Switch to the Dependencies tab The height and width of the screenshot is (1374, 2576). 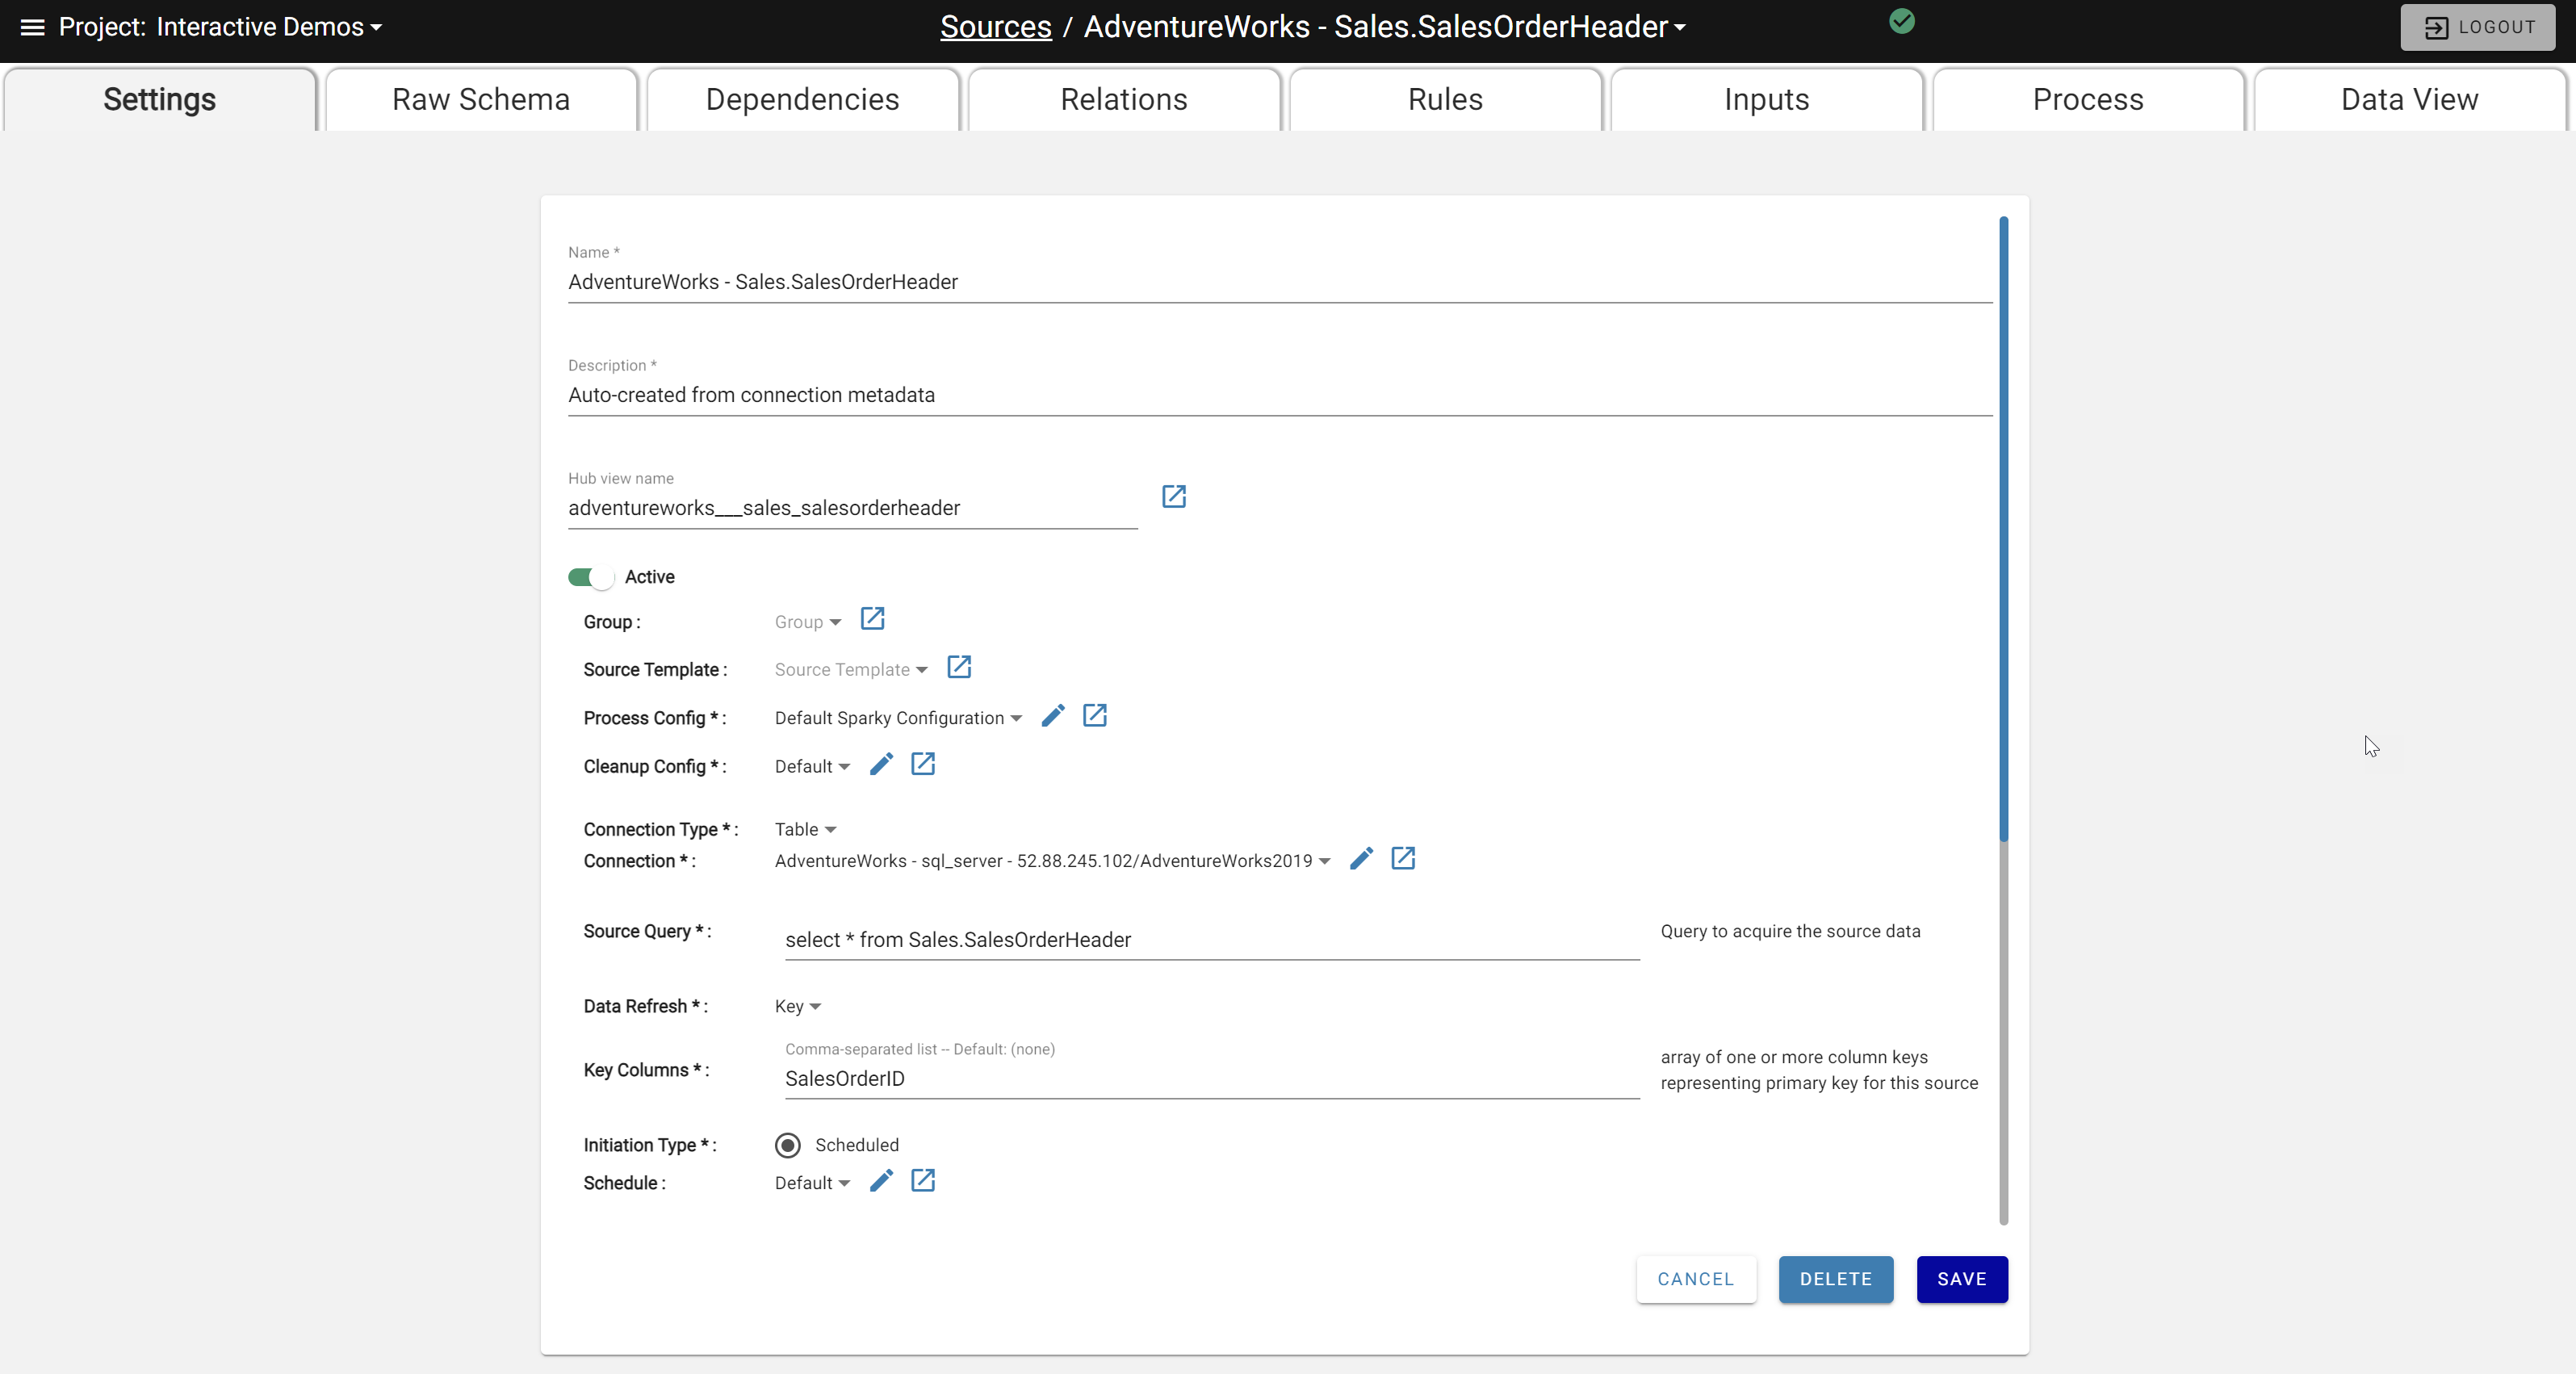[803, 99]
